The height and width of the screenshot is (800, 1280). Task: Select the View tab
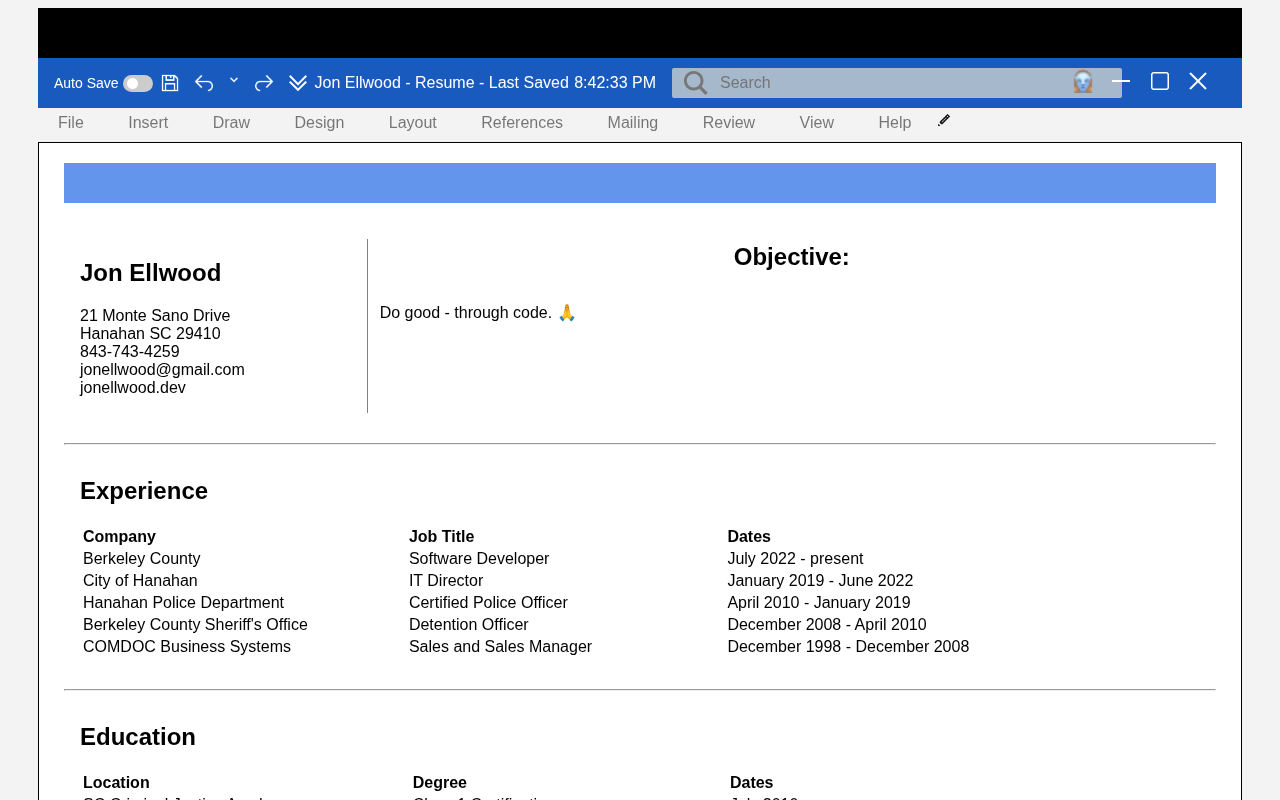tap(817, 123)
